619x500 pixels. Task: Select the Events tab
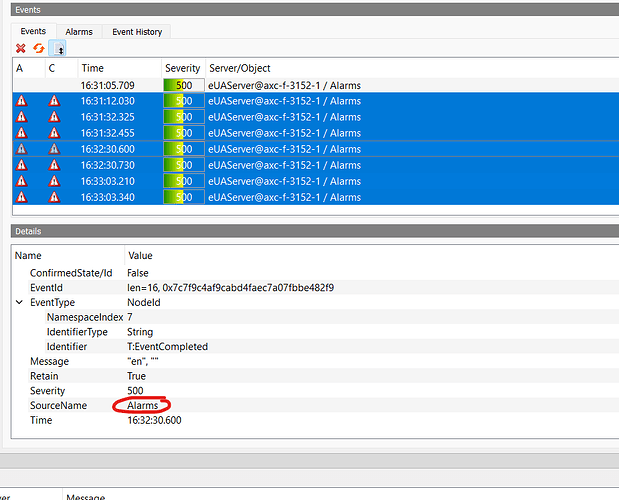coord(33,32)
